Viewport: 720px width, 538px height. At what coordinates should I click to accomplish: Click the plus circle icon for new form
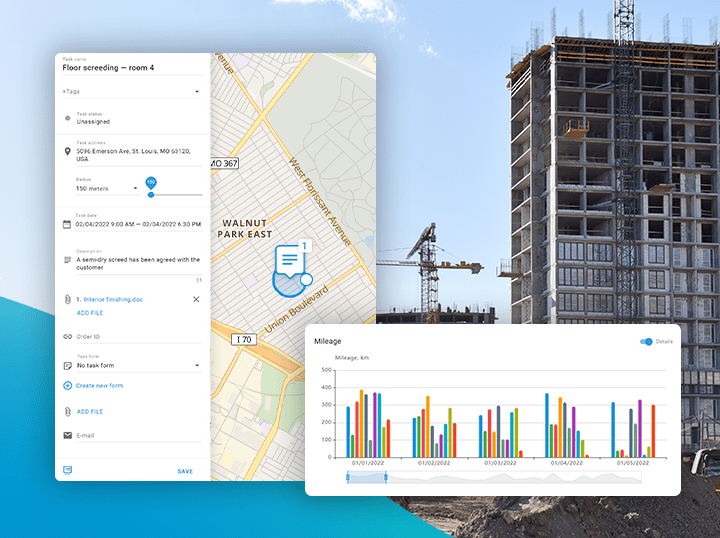68,386
